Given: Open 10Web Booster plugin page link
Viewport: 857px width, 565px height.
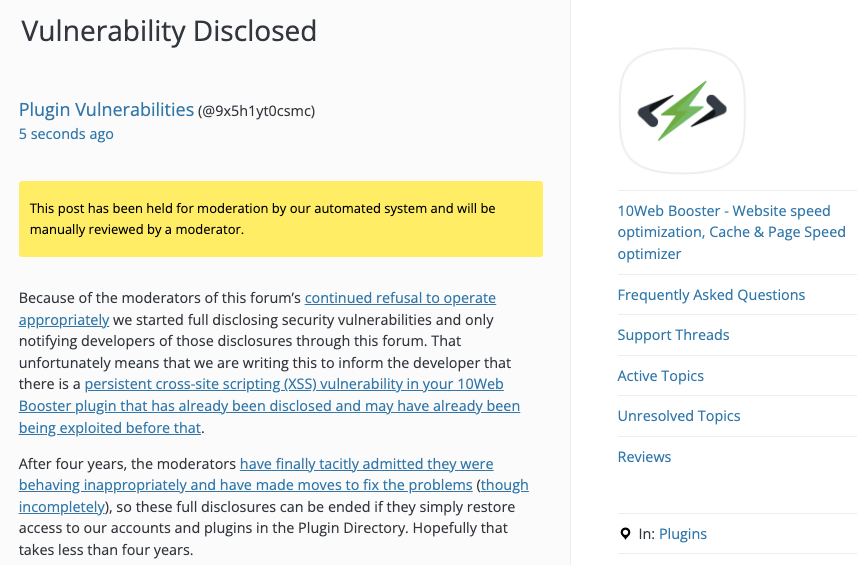Looking at the screenshot, I should pyautogui.click(x=731, y=232).
